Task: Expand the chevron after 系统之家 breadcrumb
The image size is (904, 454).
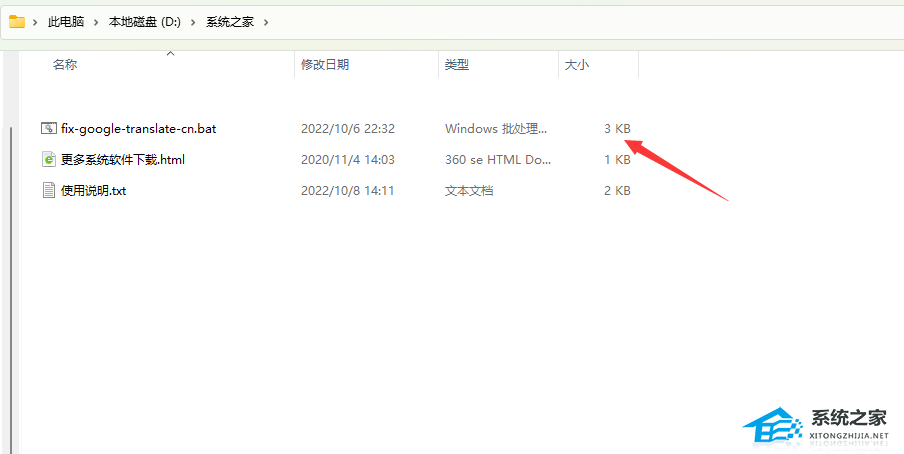Action: pyautogui.click(x=265, y=21)
